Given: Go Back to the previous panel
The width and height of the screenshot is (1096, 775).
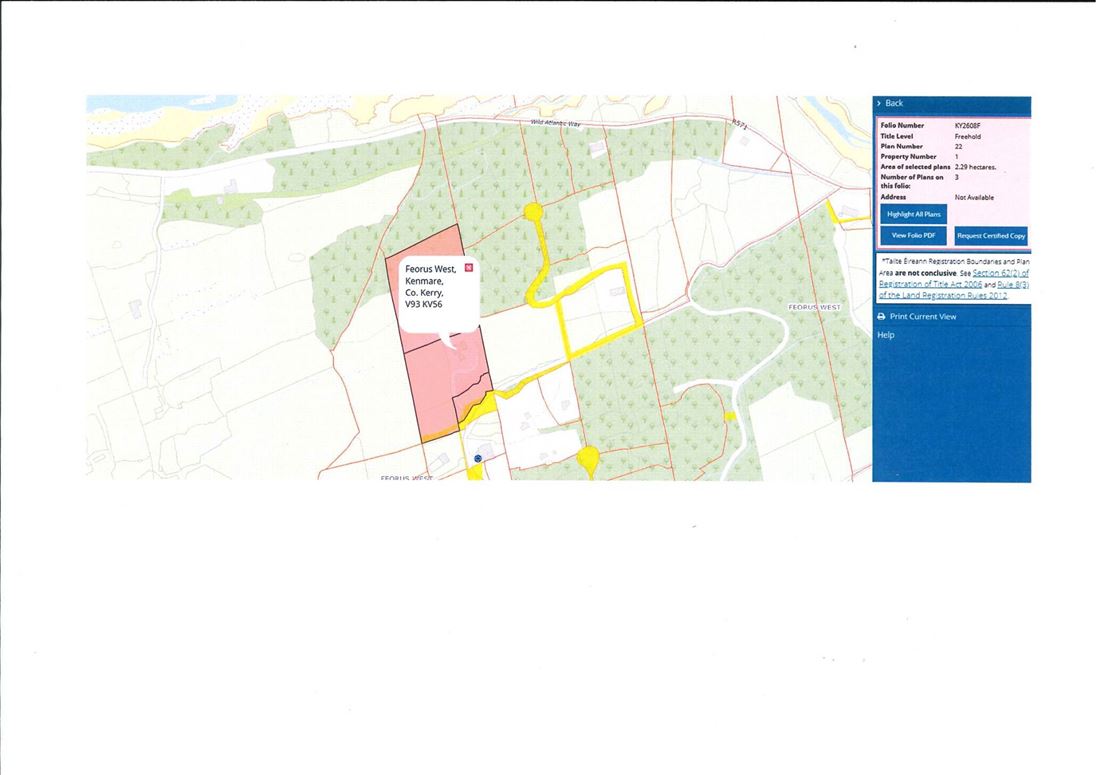Looking at the screenshot, I should 894,103.
